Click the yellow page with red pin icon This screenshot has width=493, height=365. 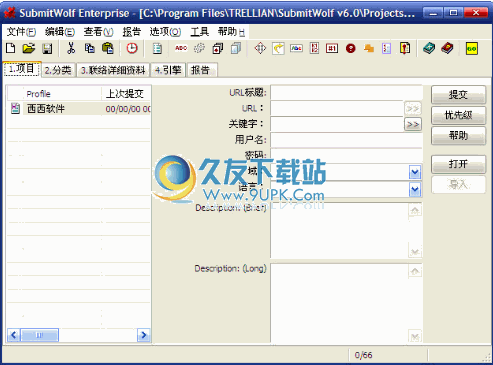tap(405, 48)
